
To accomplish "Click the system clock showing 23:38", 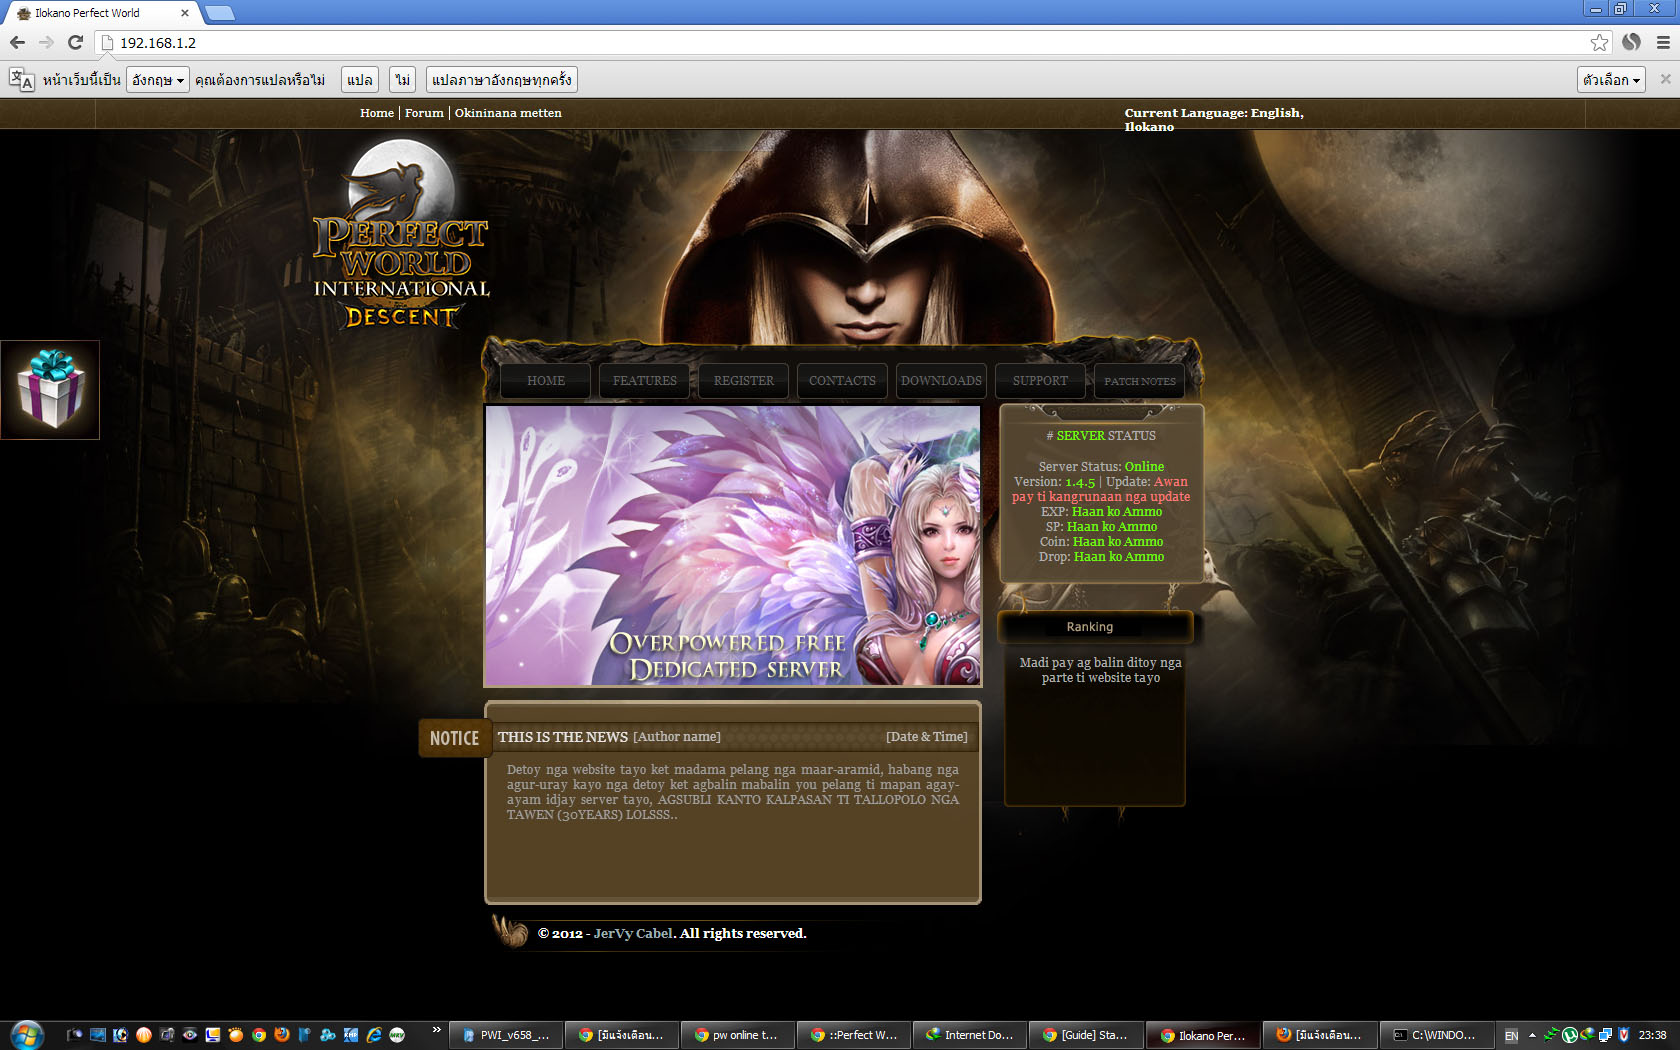I will (x=1652, y=1035).
